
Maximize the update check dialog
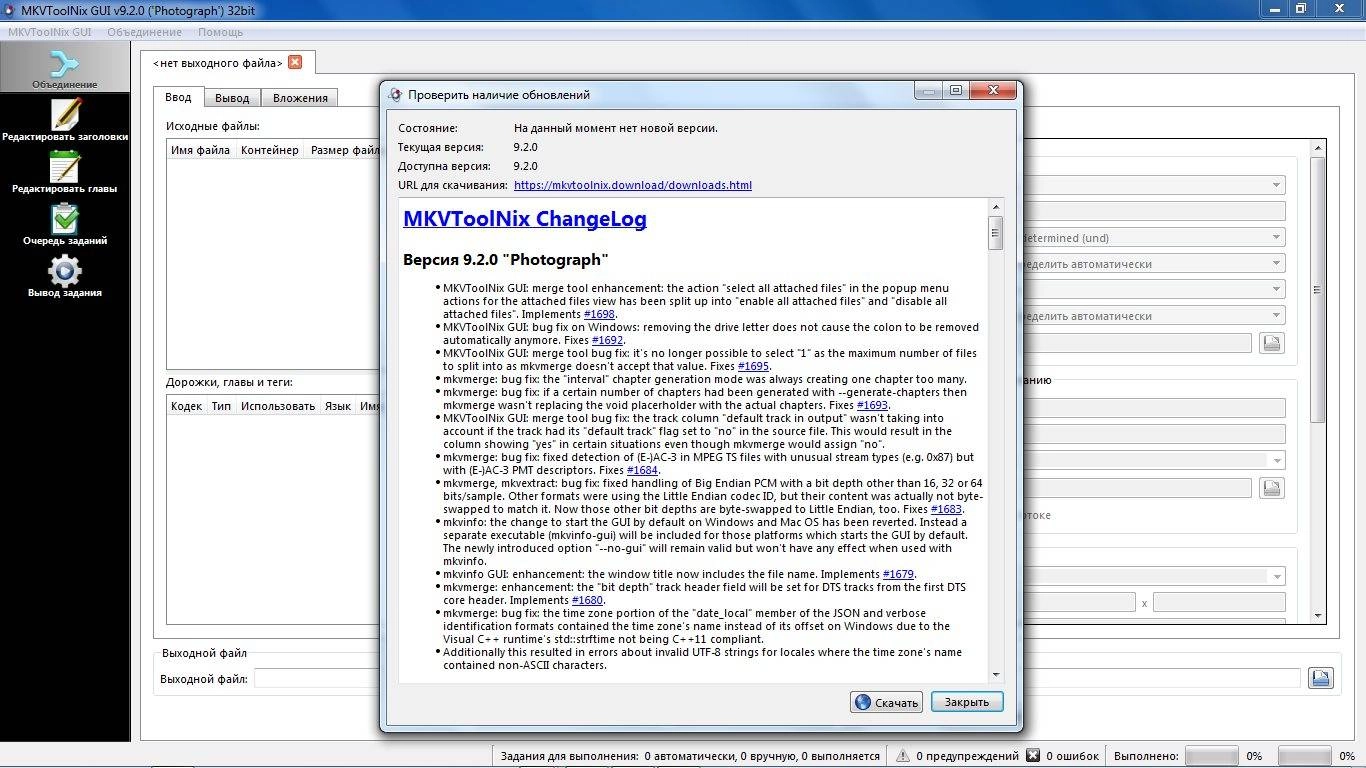pyautogui.click(x=956, y=91)
